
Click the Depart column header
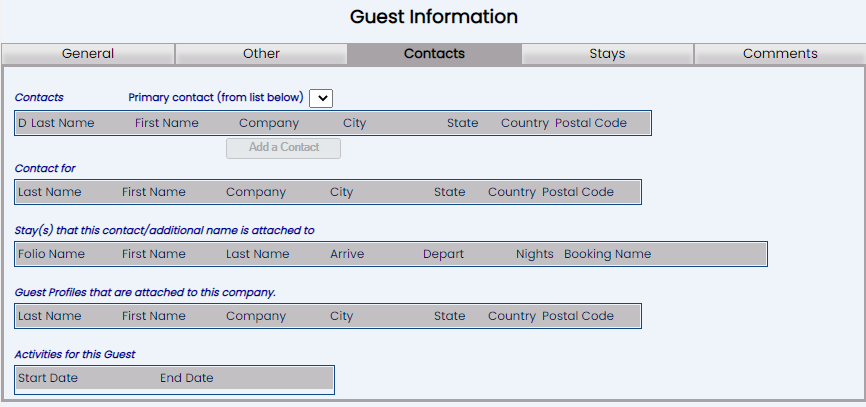[443, 254]
